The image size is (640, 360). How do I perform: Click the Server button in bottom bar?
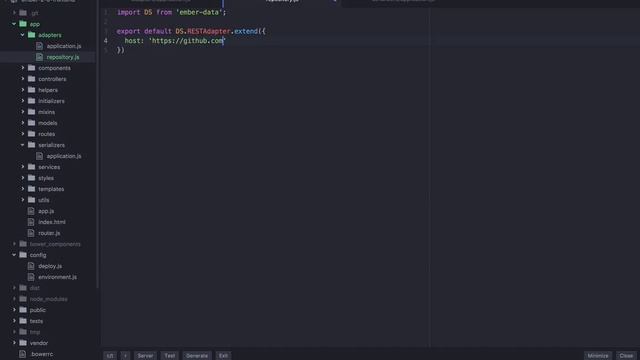tap(145, 356)
